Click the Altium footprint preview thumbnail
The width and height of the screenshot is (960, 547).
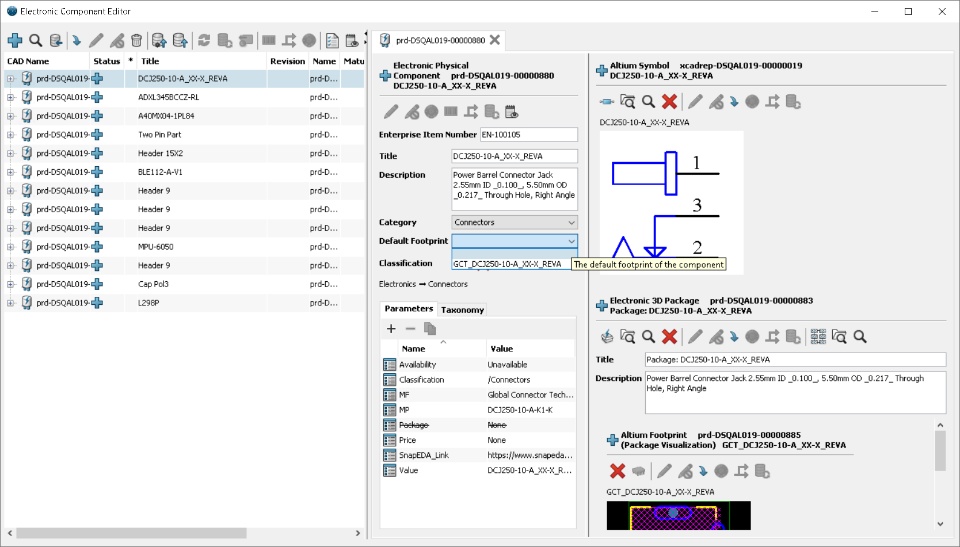point(678,515)
